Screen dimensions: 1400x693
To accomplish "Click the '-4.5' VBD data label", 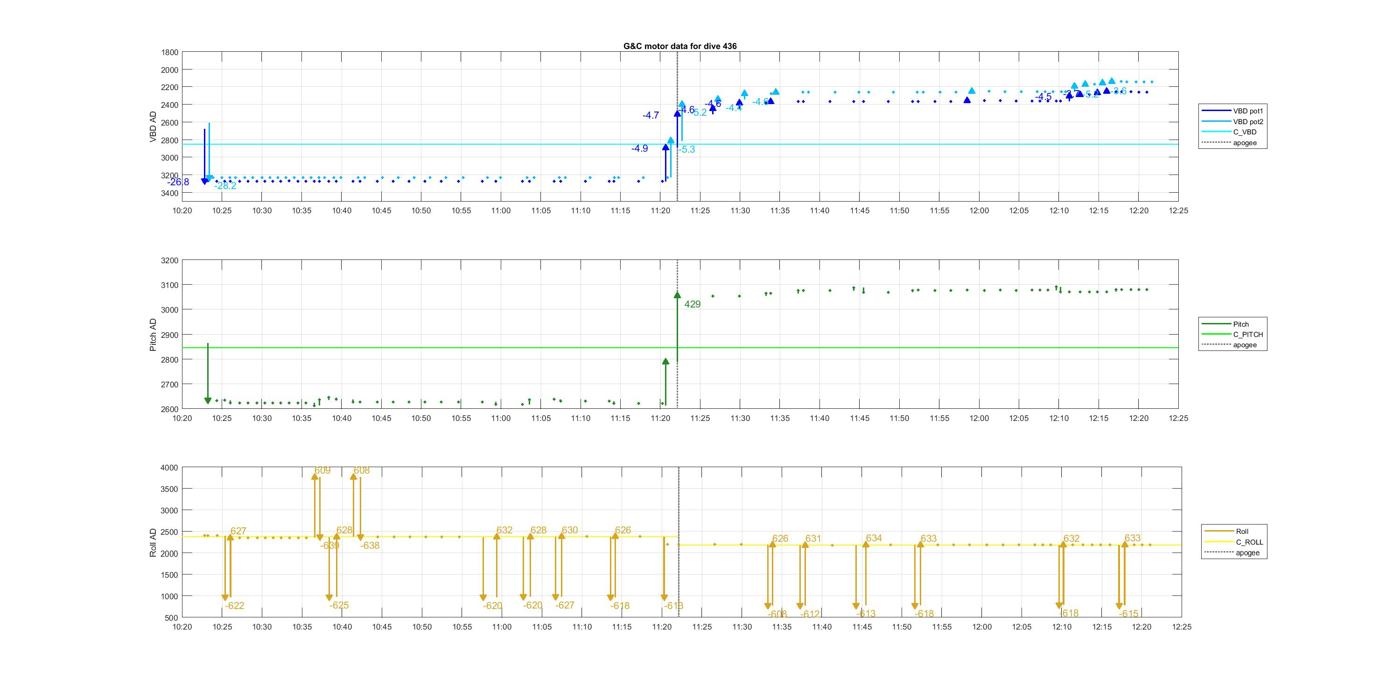I will [1043, 97].
